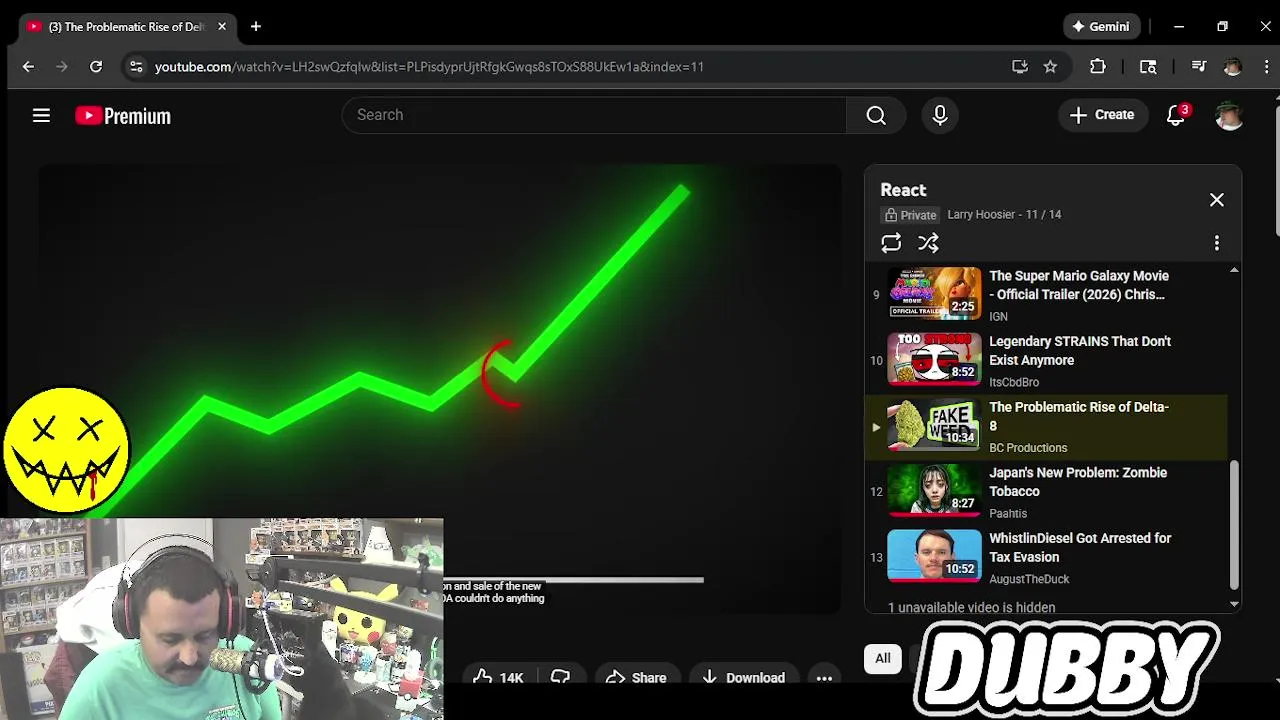Click the React playlist title
The image size is (1280, 720).
coord(903,190)
